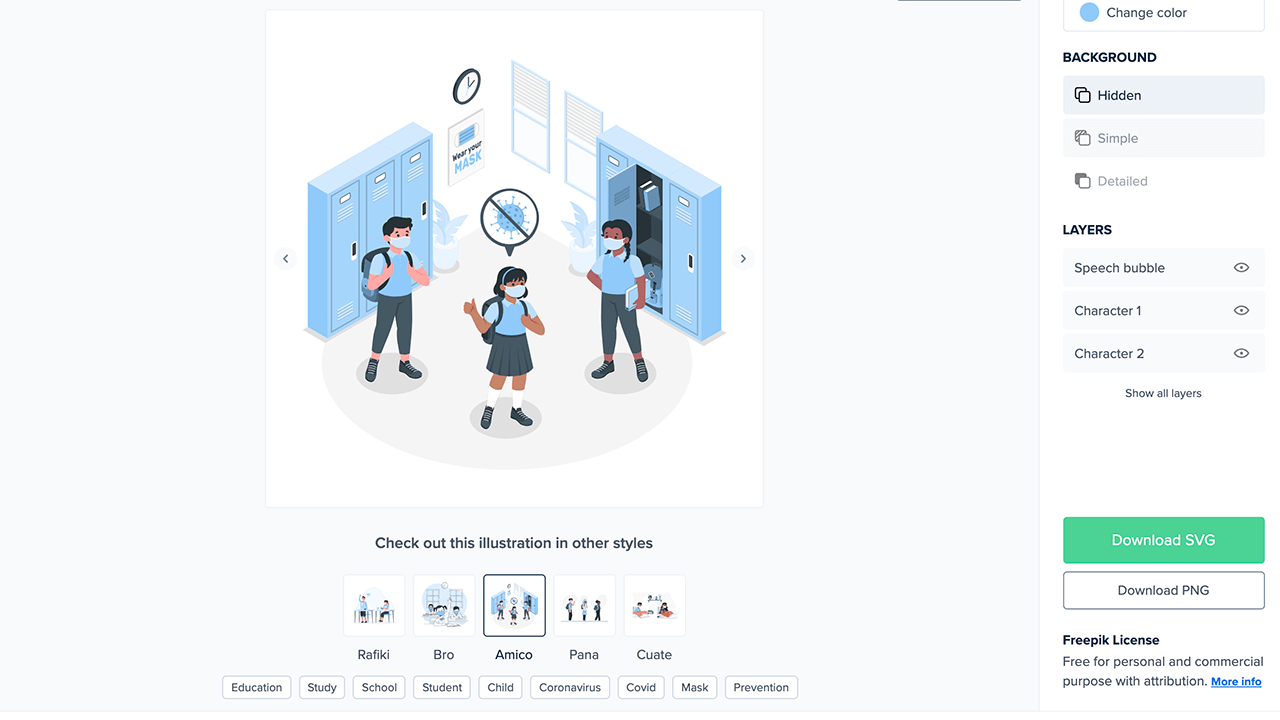The height and width of the screenshot is (720, 1280).
Task: Select the Rafiki style thumbnail
Action: [374, 606]
